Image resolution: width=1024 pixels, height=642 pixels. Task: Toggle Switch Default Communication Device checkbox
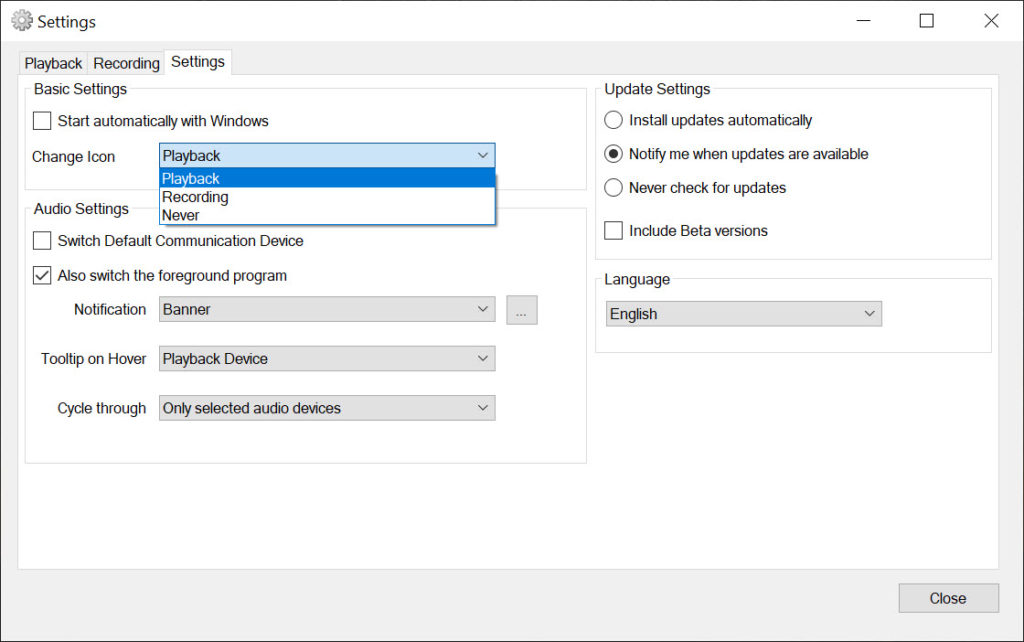42,241
